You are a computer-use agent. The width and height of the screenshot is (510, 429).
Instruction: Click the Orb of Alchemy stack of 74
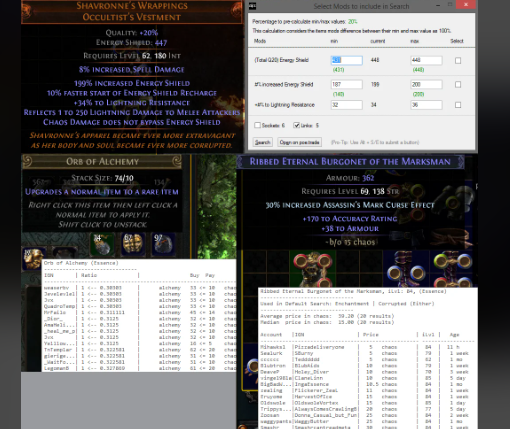(102, 244)
